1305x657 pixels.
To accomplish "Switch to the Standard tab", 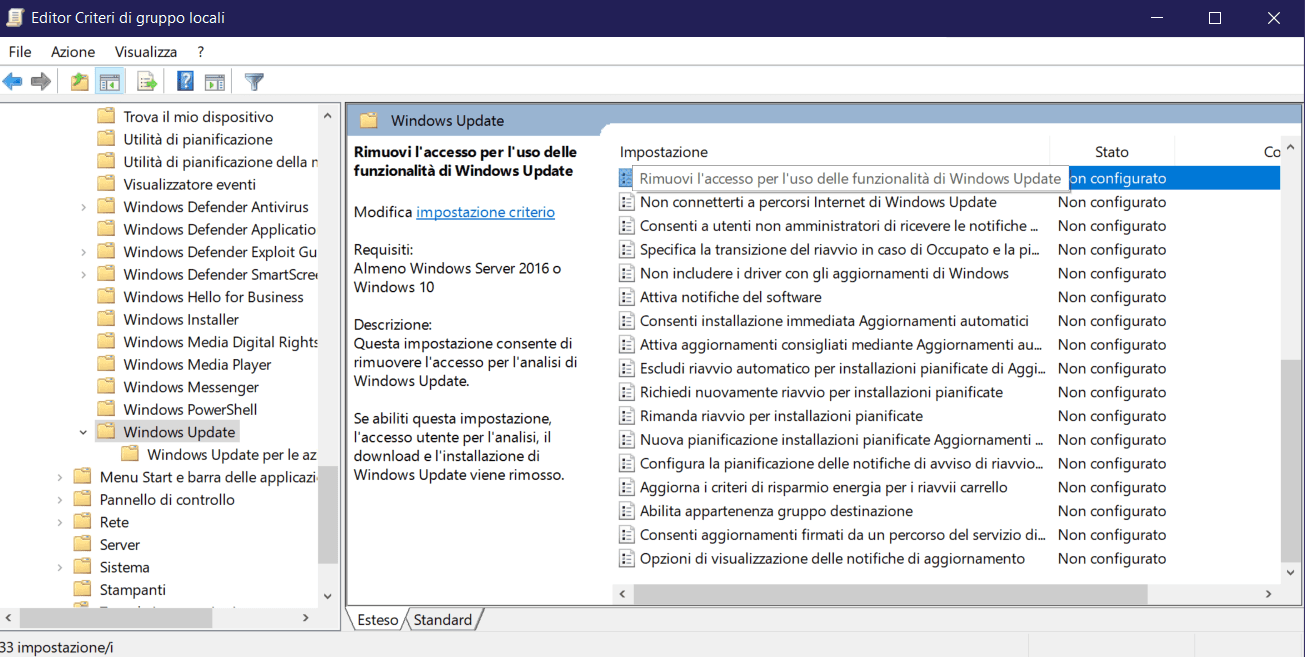I will pyautogui.click(x=443, y=620).
